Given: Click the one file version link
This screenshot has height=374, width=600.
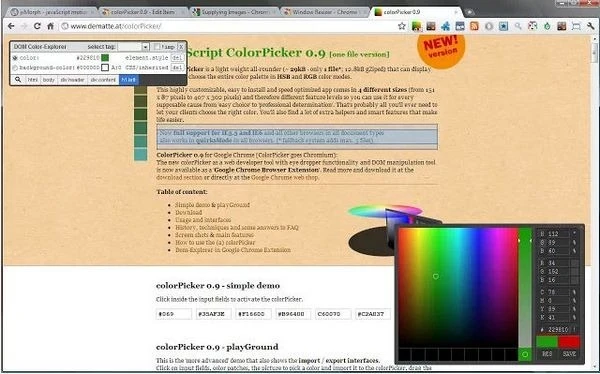Looking at the screenshot, I should point(359,54).
